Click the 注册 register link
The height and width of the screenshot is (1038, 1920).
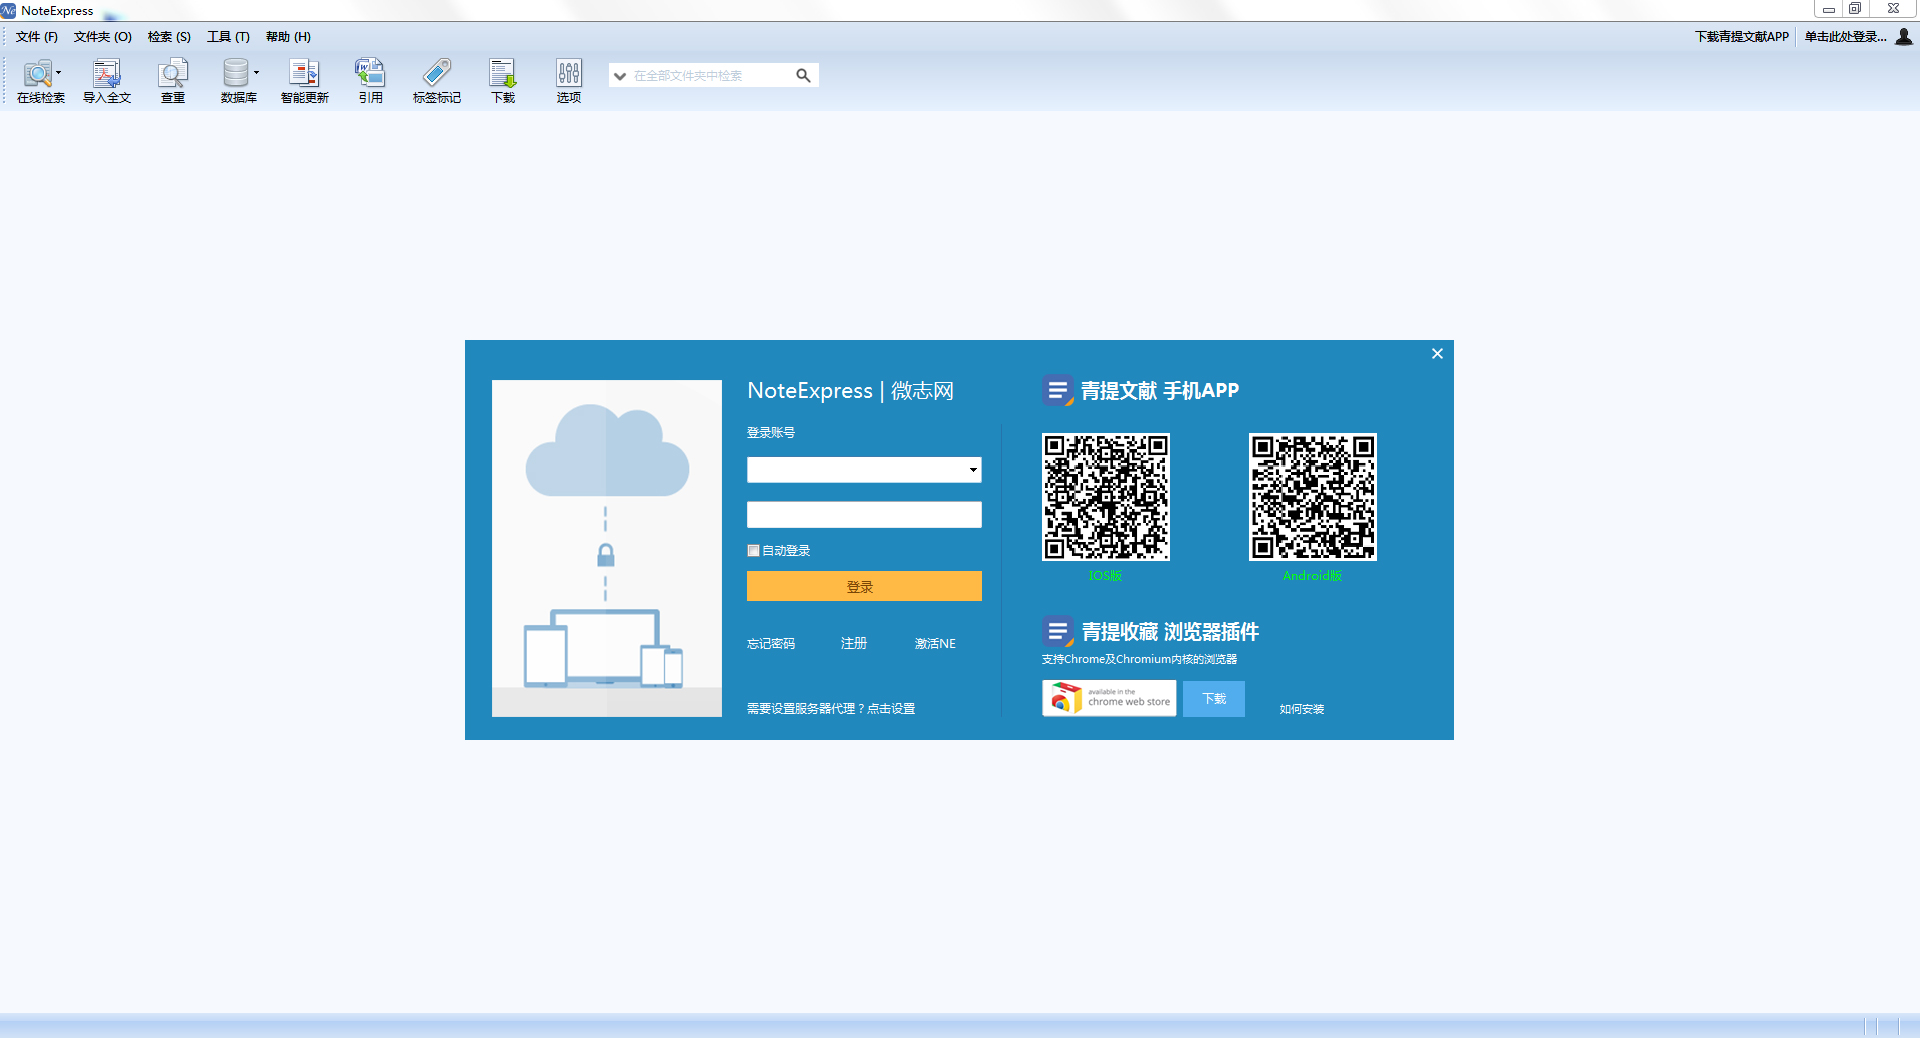click(x=854, y=643)
